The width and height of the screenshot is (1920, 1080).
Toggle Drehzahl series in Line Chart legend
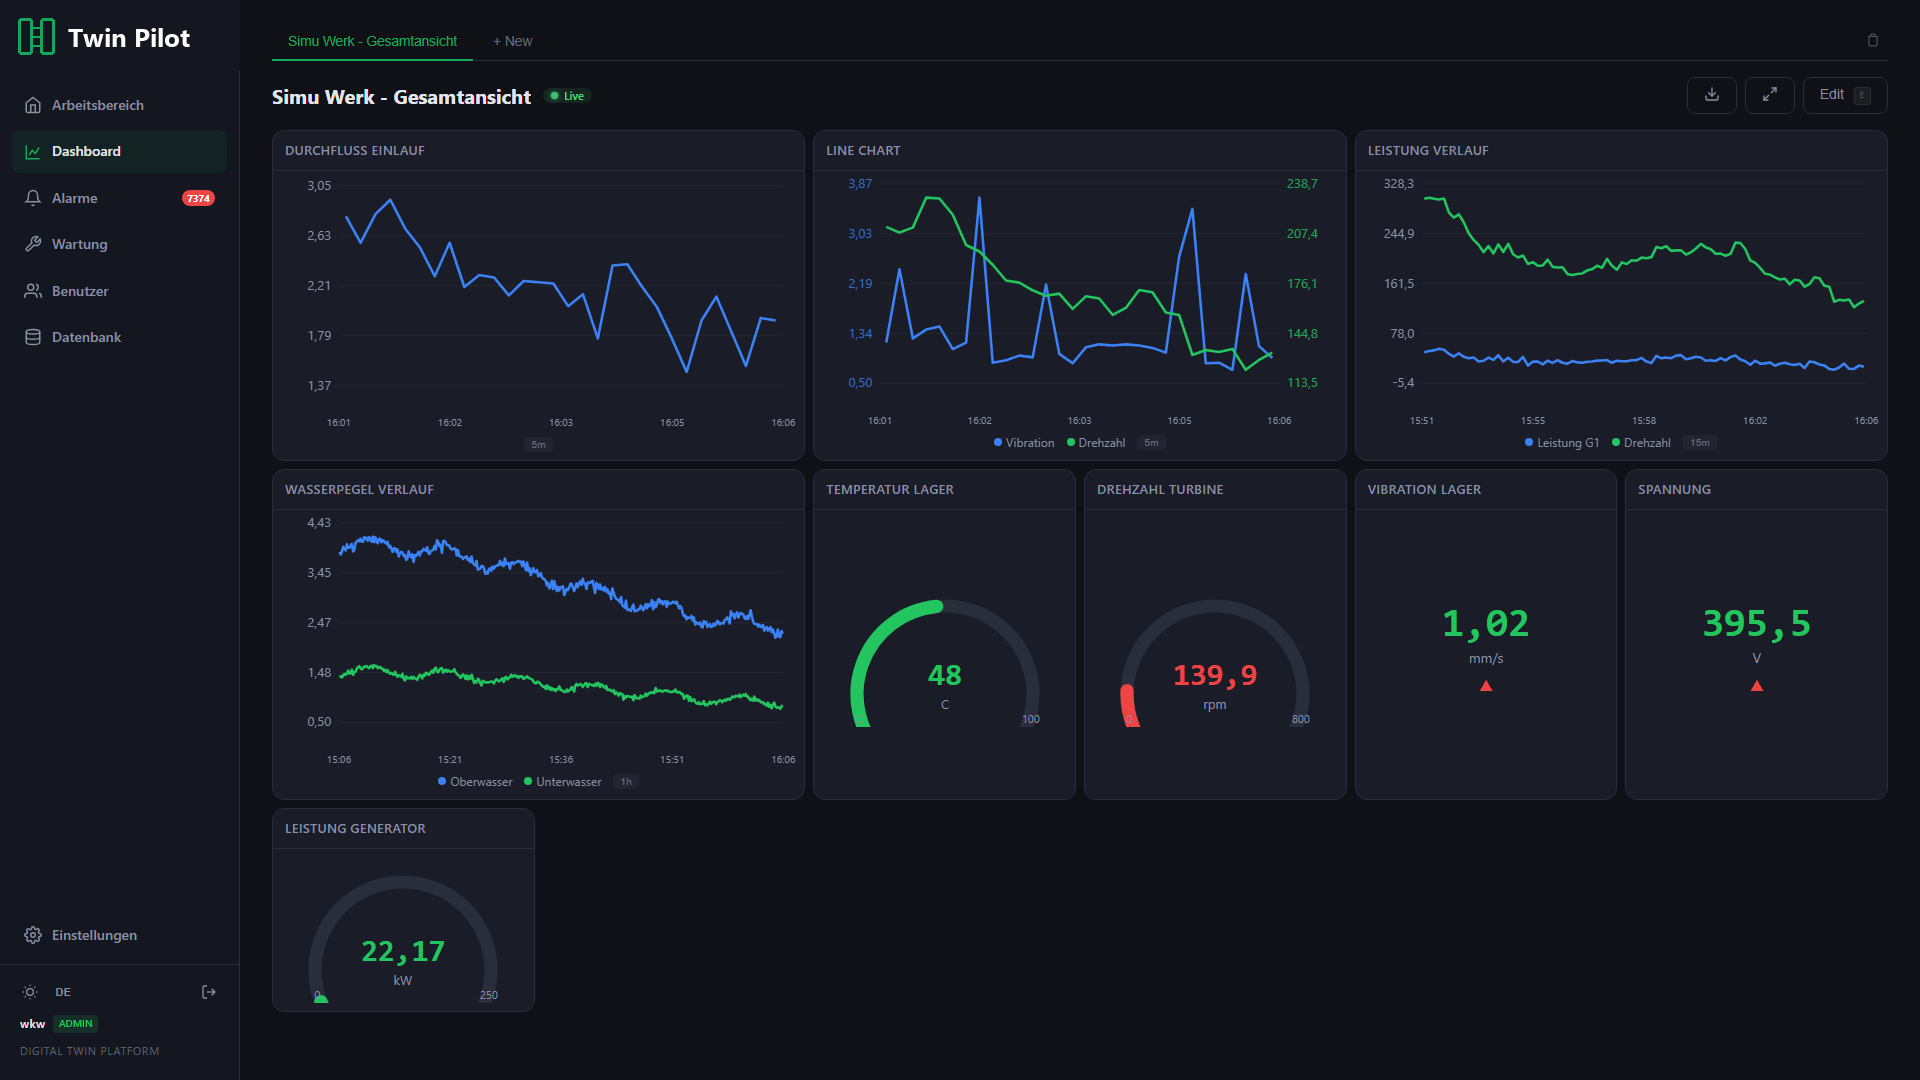(1096, 443)
